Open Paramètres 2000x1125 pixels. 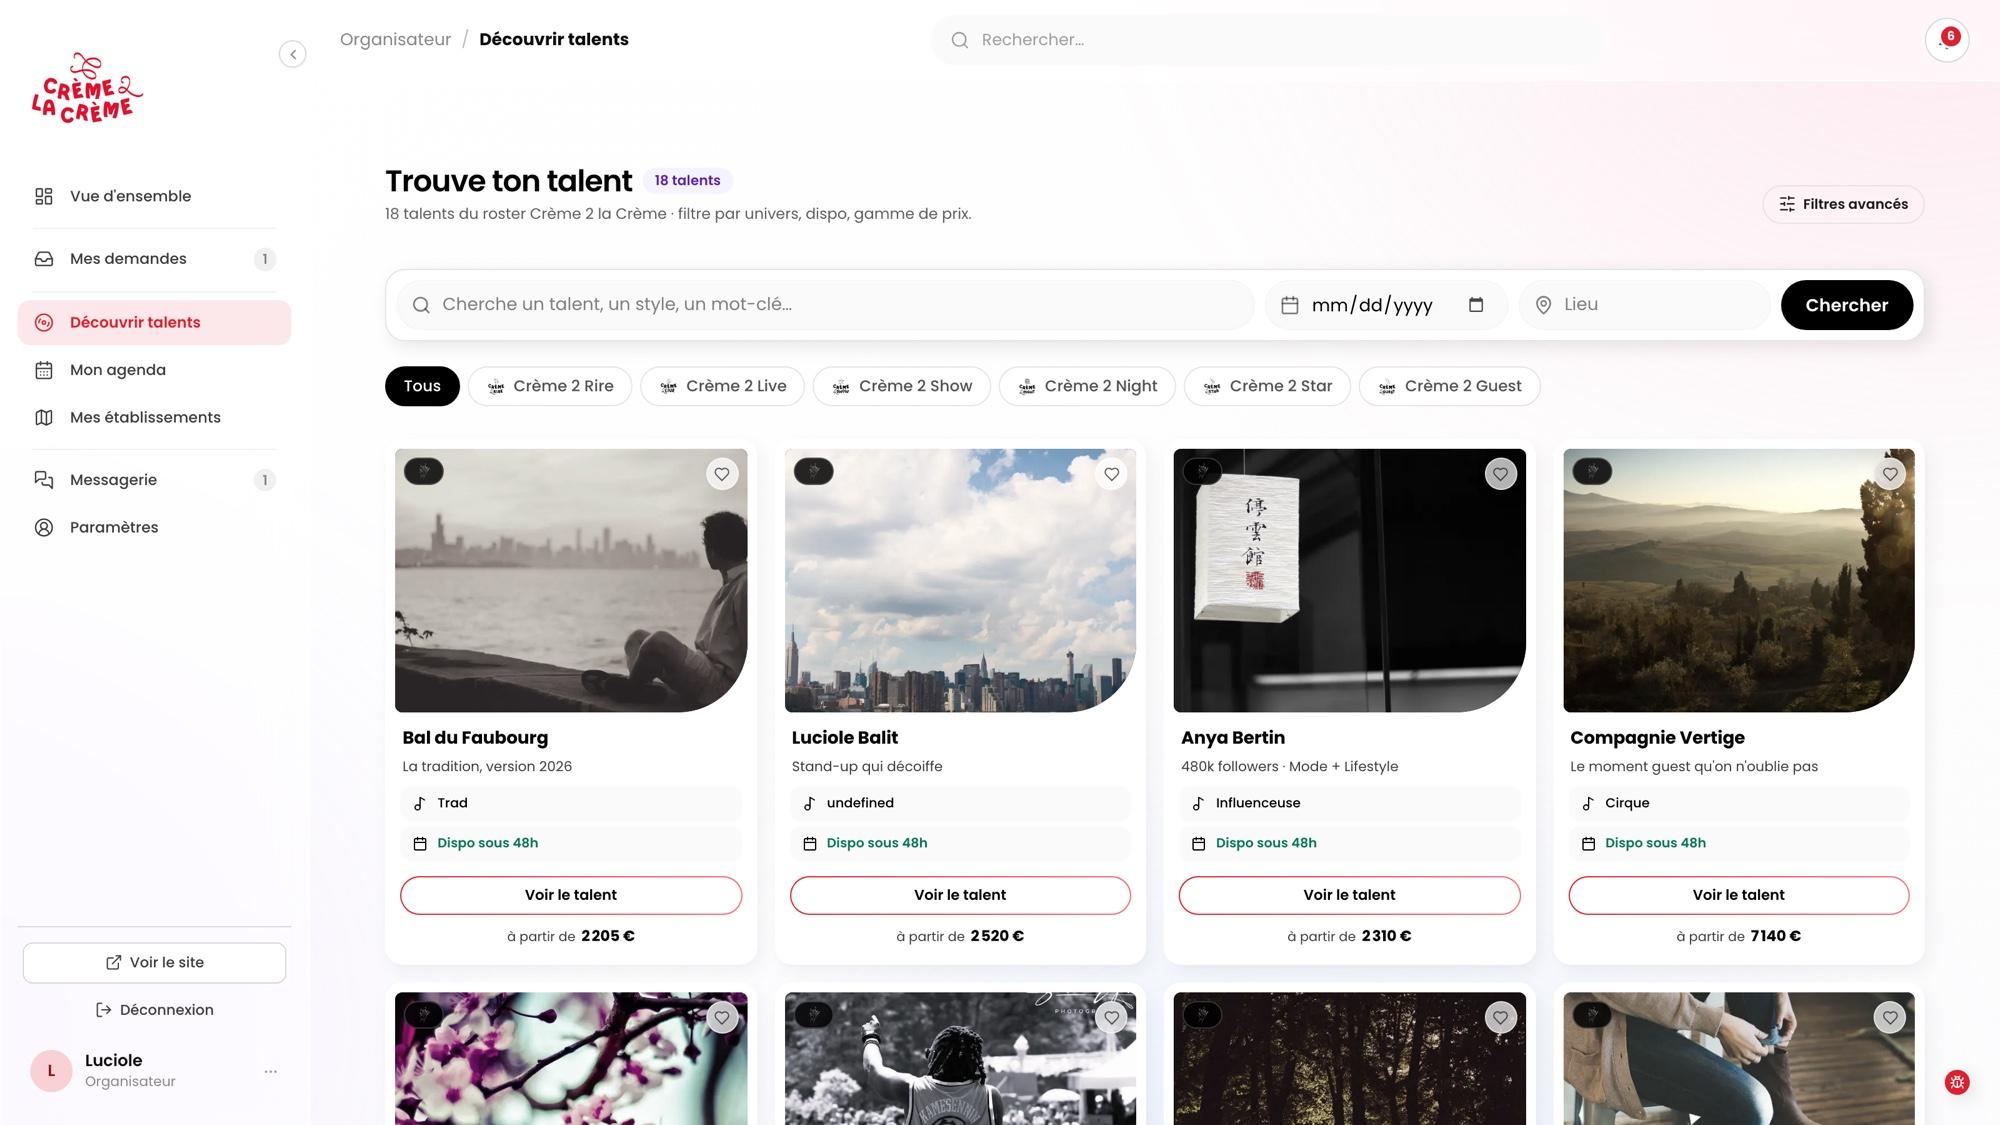coord(154,527)
